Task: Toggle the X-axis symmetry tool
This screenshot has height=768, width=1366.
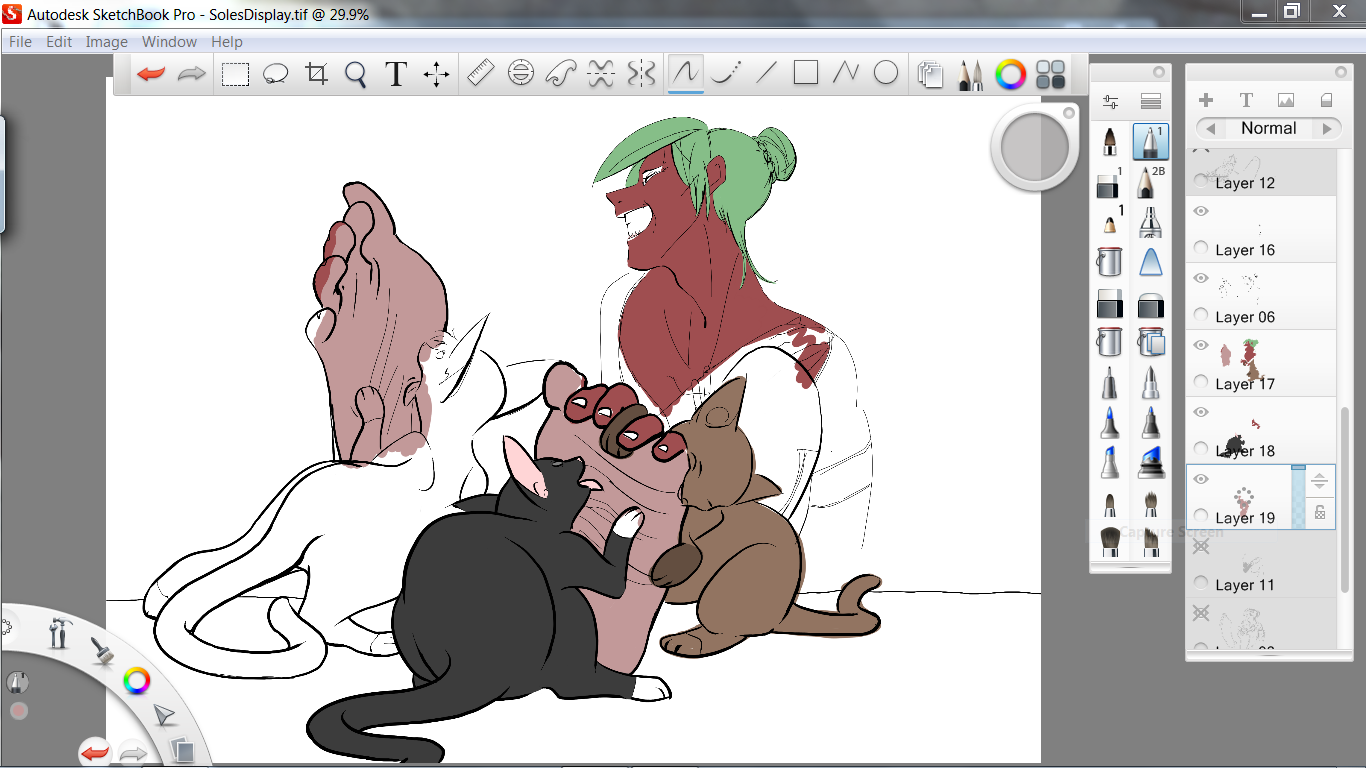Action: click(601, 73)
